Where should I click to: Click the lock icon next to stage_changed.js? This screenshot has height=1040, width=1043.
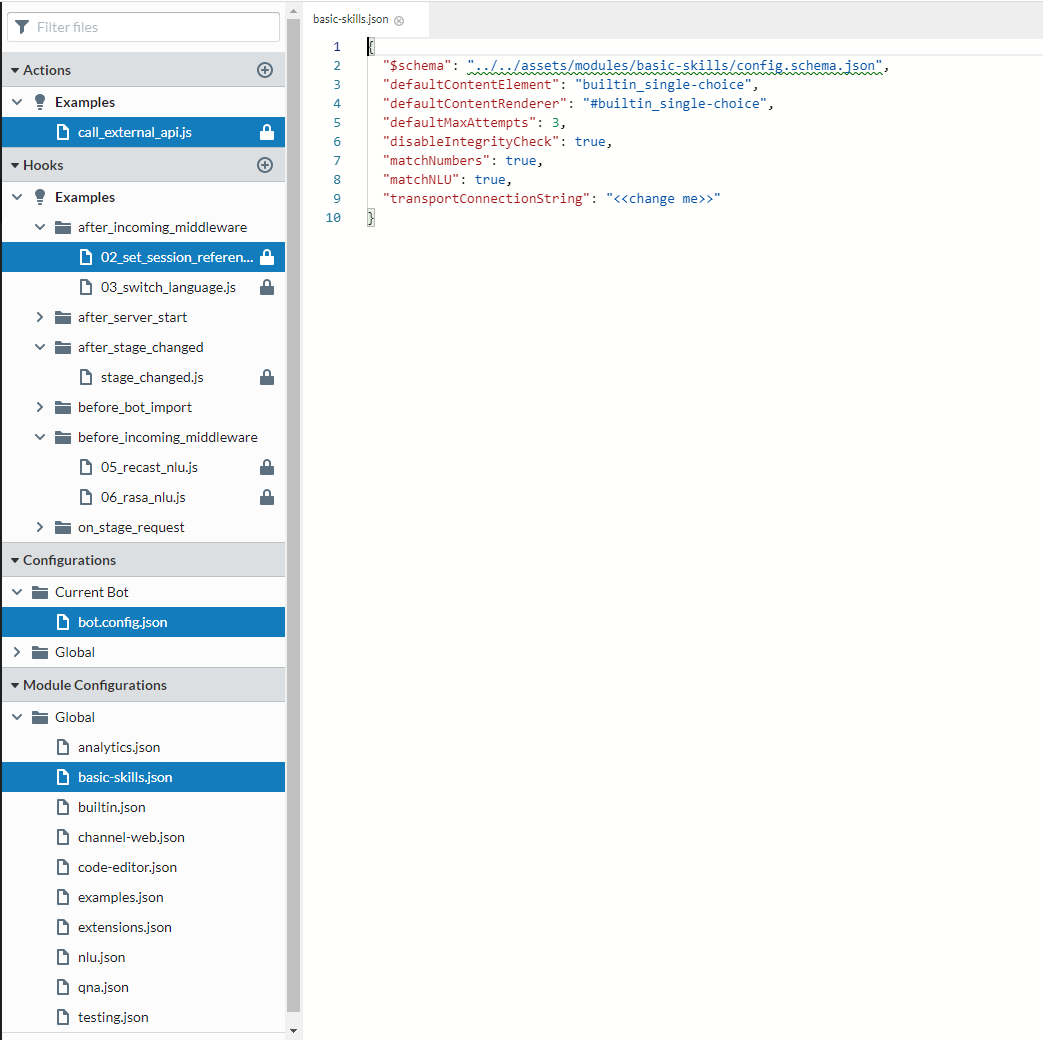pyautogui.click(x=265, y=377)
